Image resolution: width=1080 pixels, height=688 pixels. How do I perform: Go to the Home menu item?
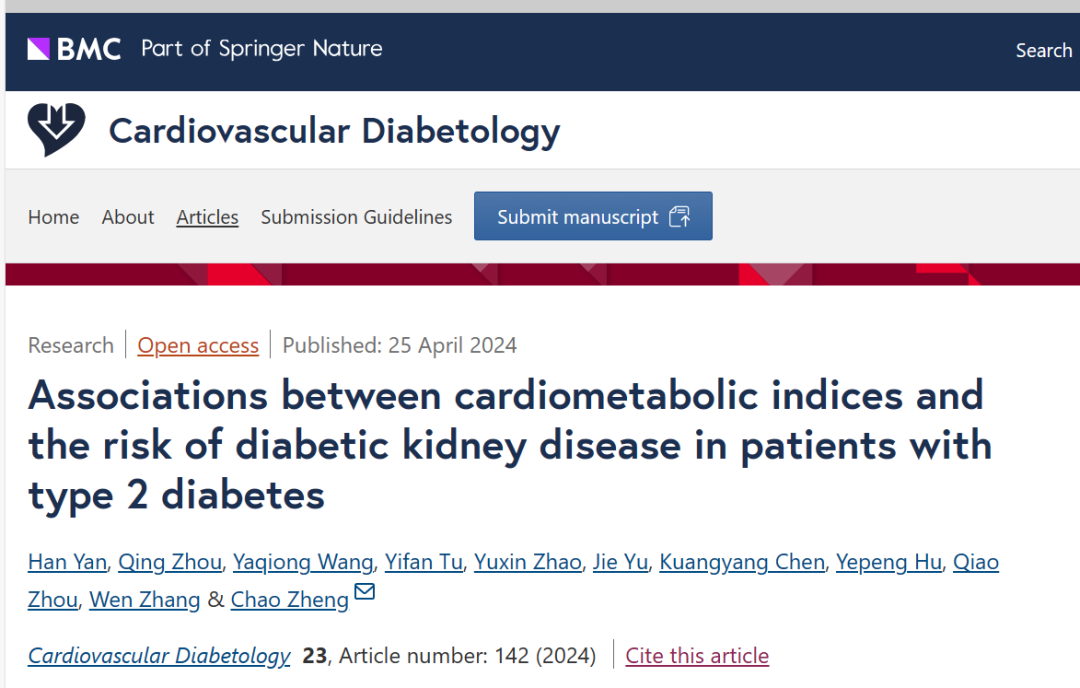54,217
